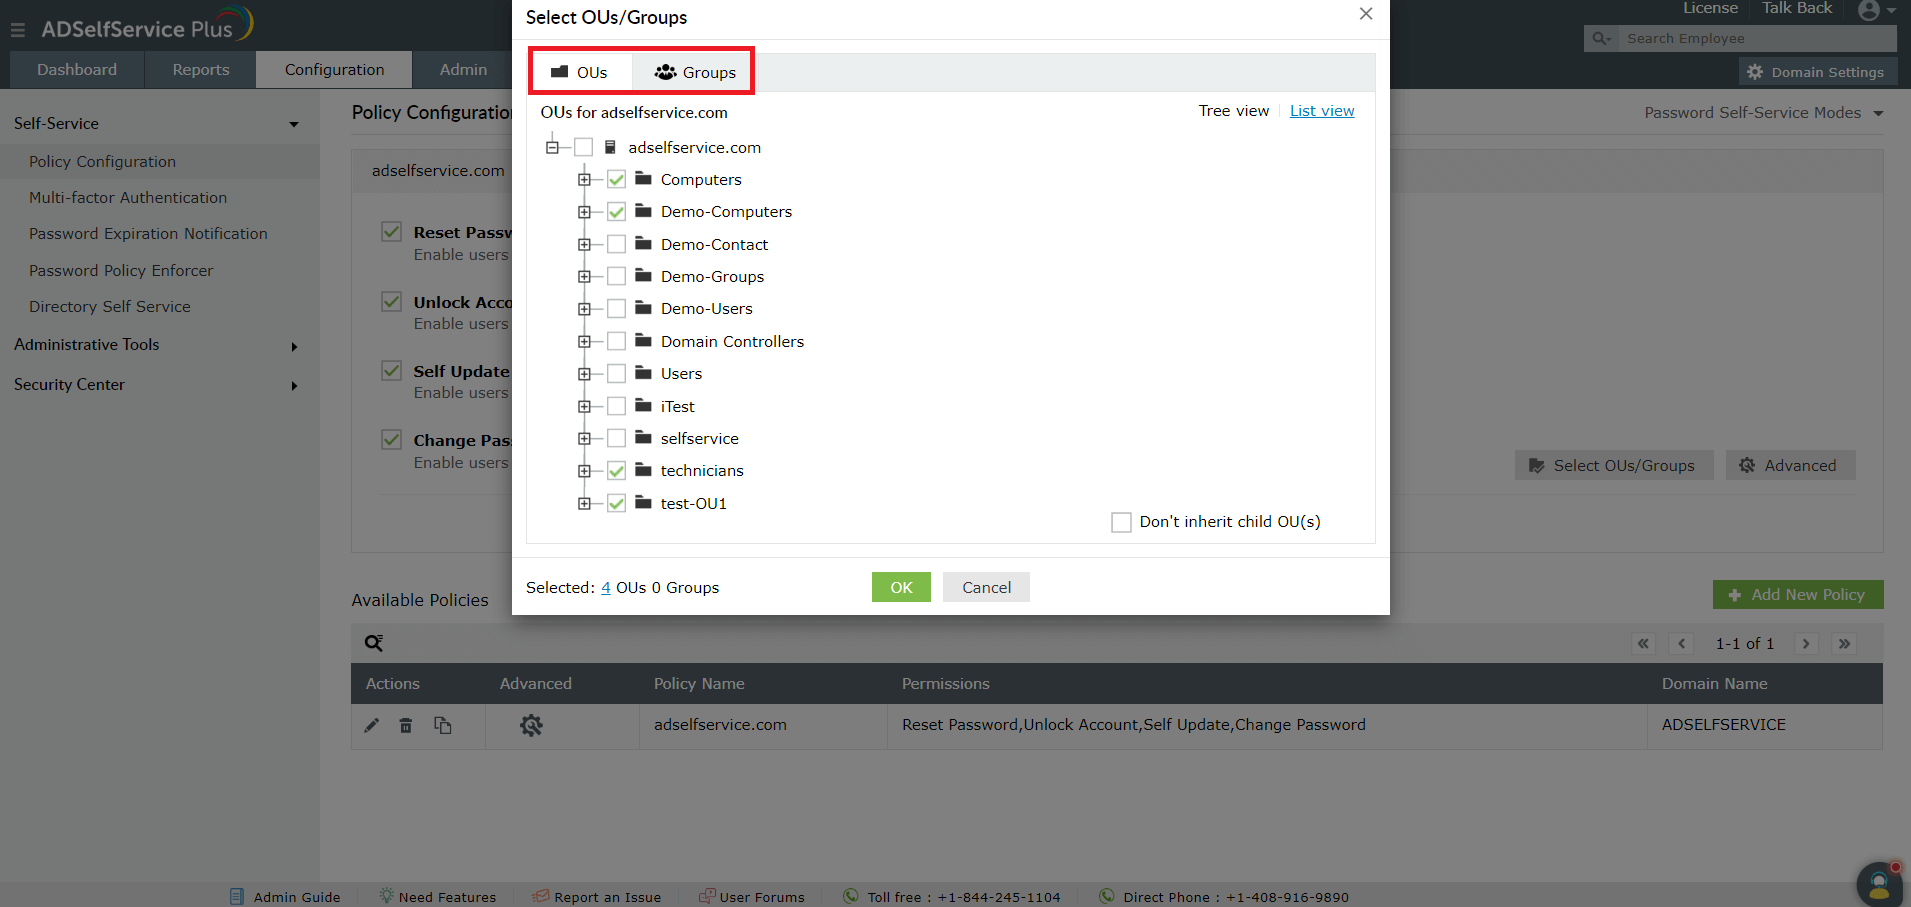Click into the Search Employee field
The width and height of the screenshot is (1911, 907).
(x=1756, y=38)
